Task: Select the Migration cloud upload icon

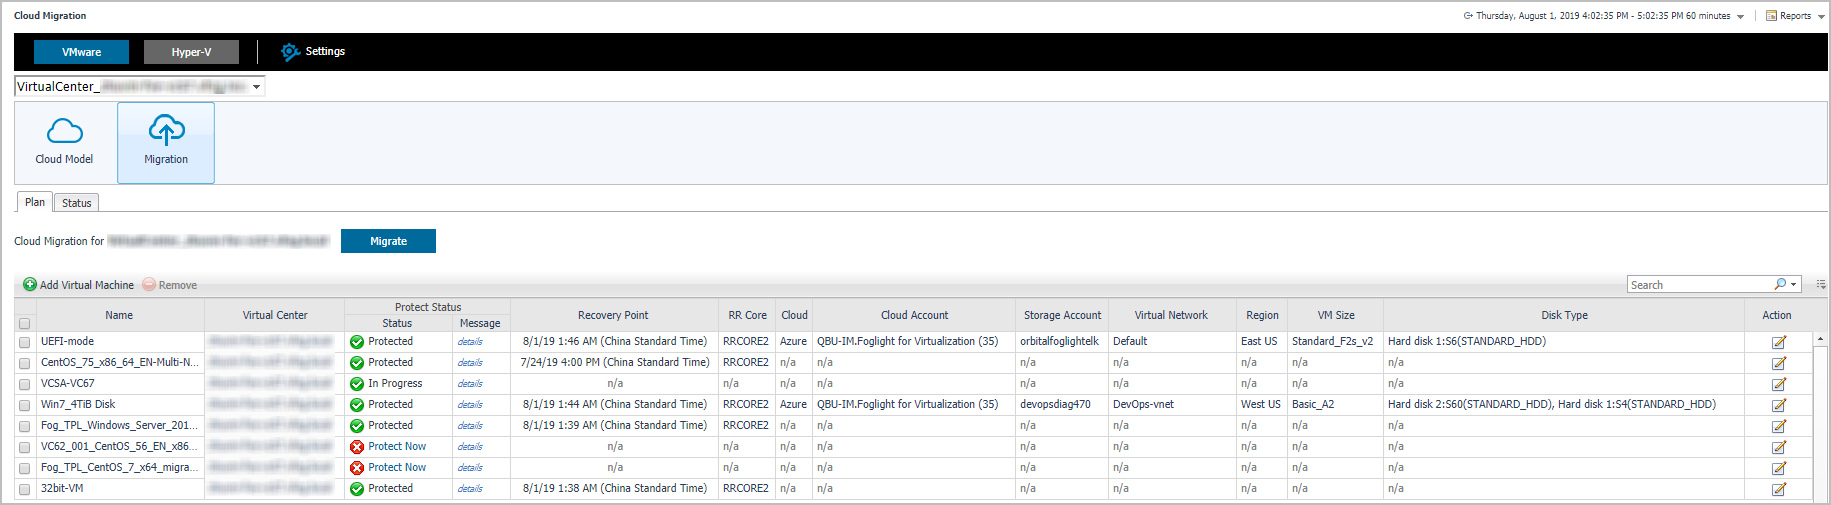Action: pos(166,130)
